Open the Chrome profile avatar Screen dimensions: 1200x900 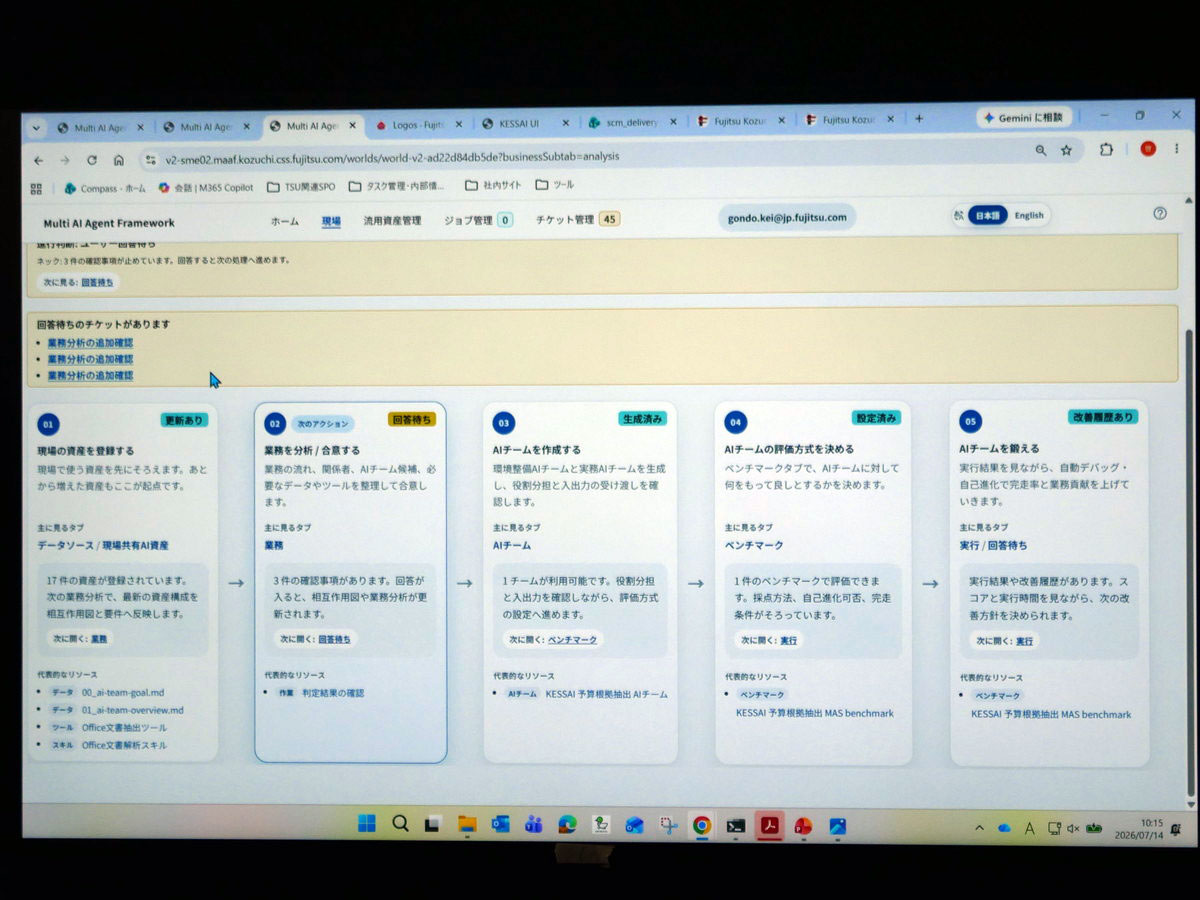click(1147, 148)
